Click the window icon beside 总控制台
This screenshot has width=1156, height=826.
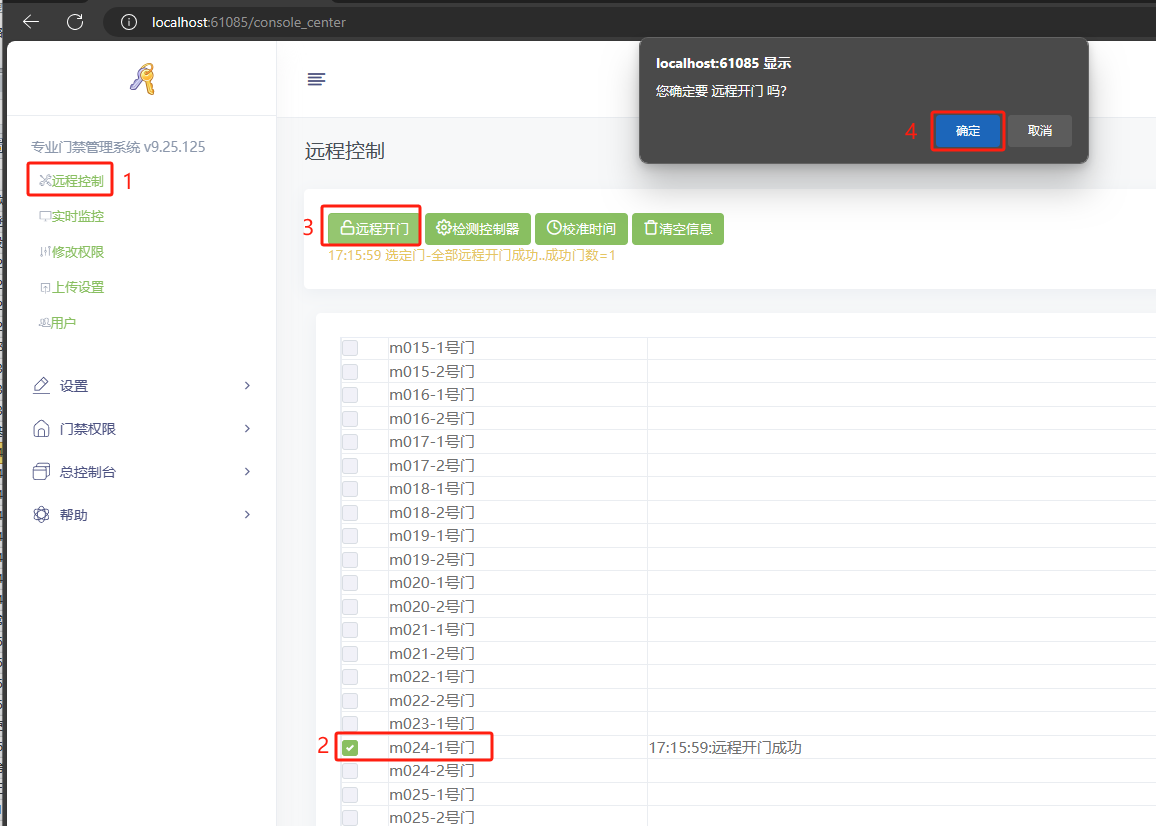pos(41,472)
